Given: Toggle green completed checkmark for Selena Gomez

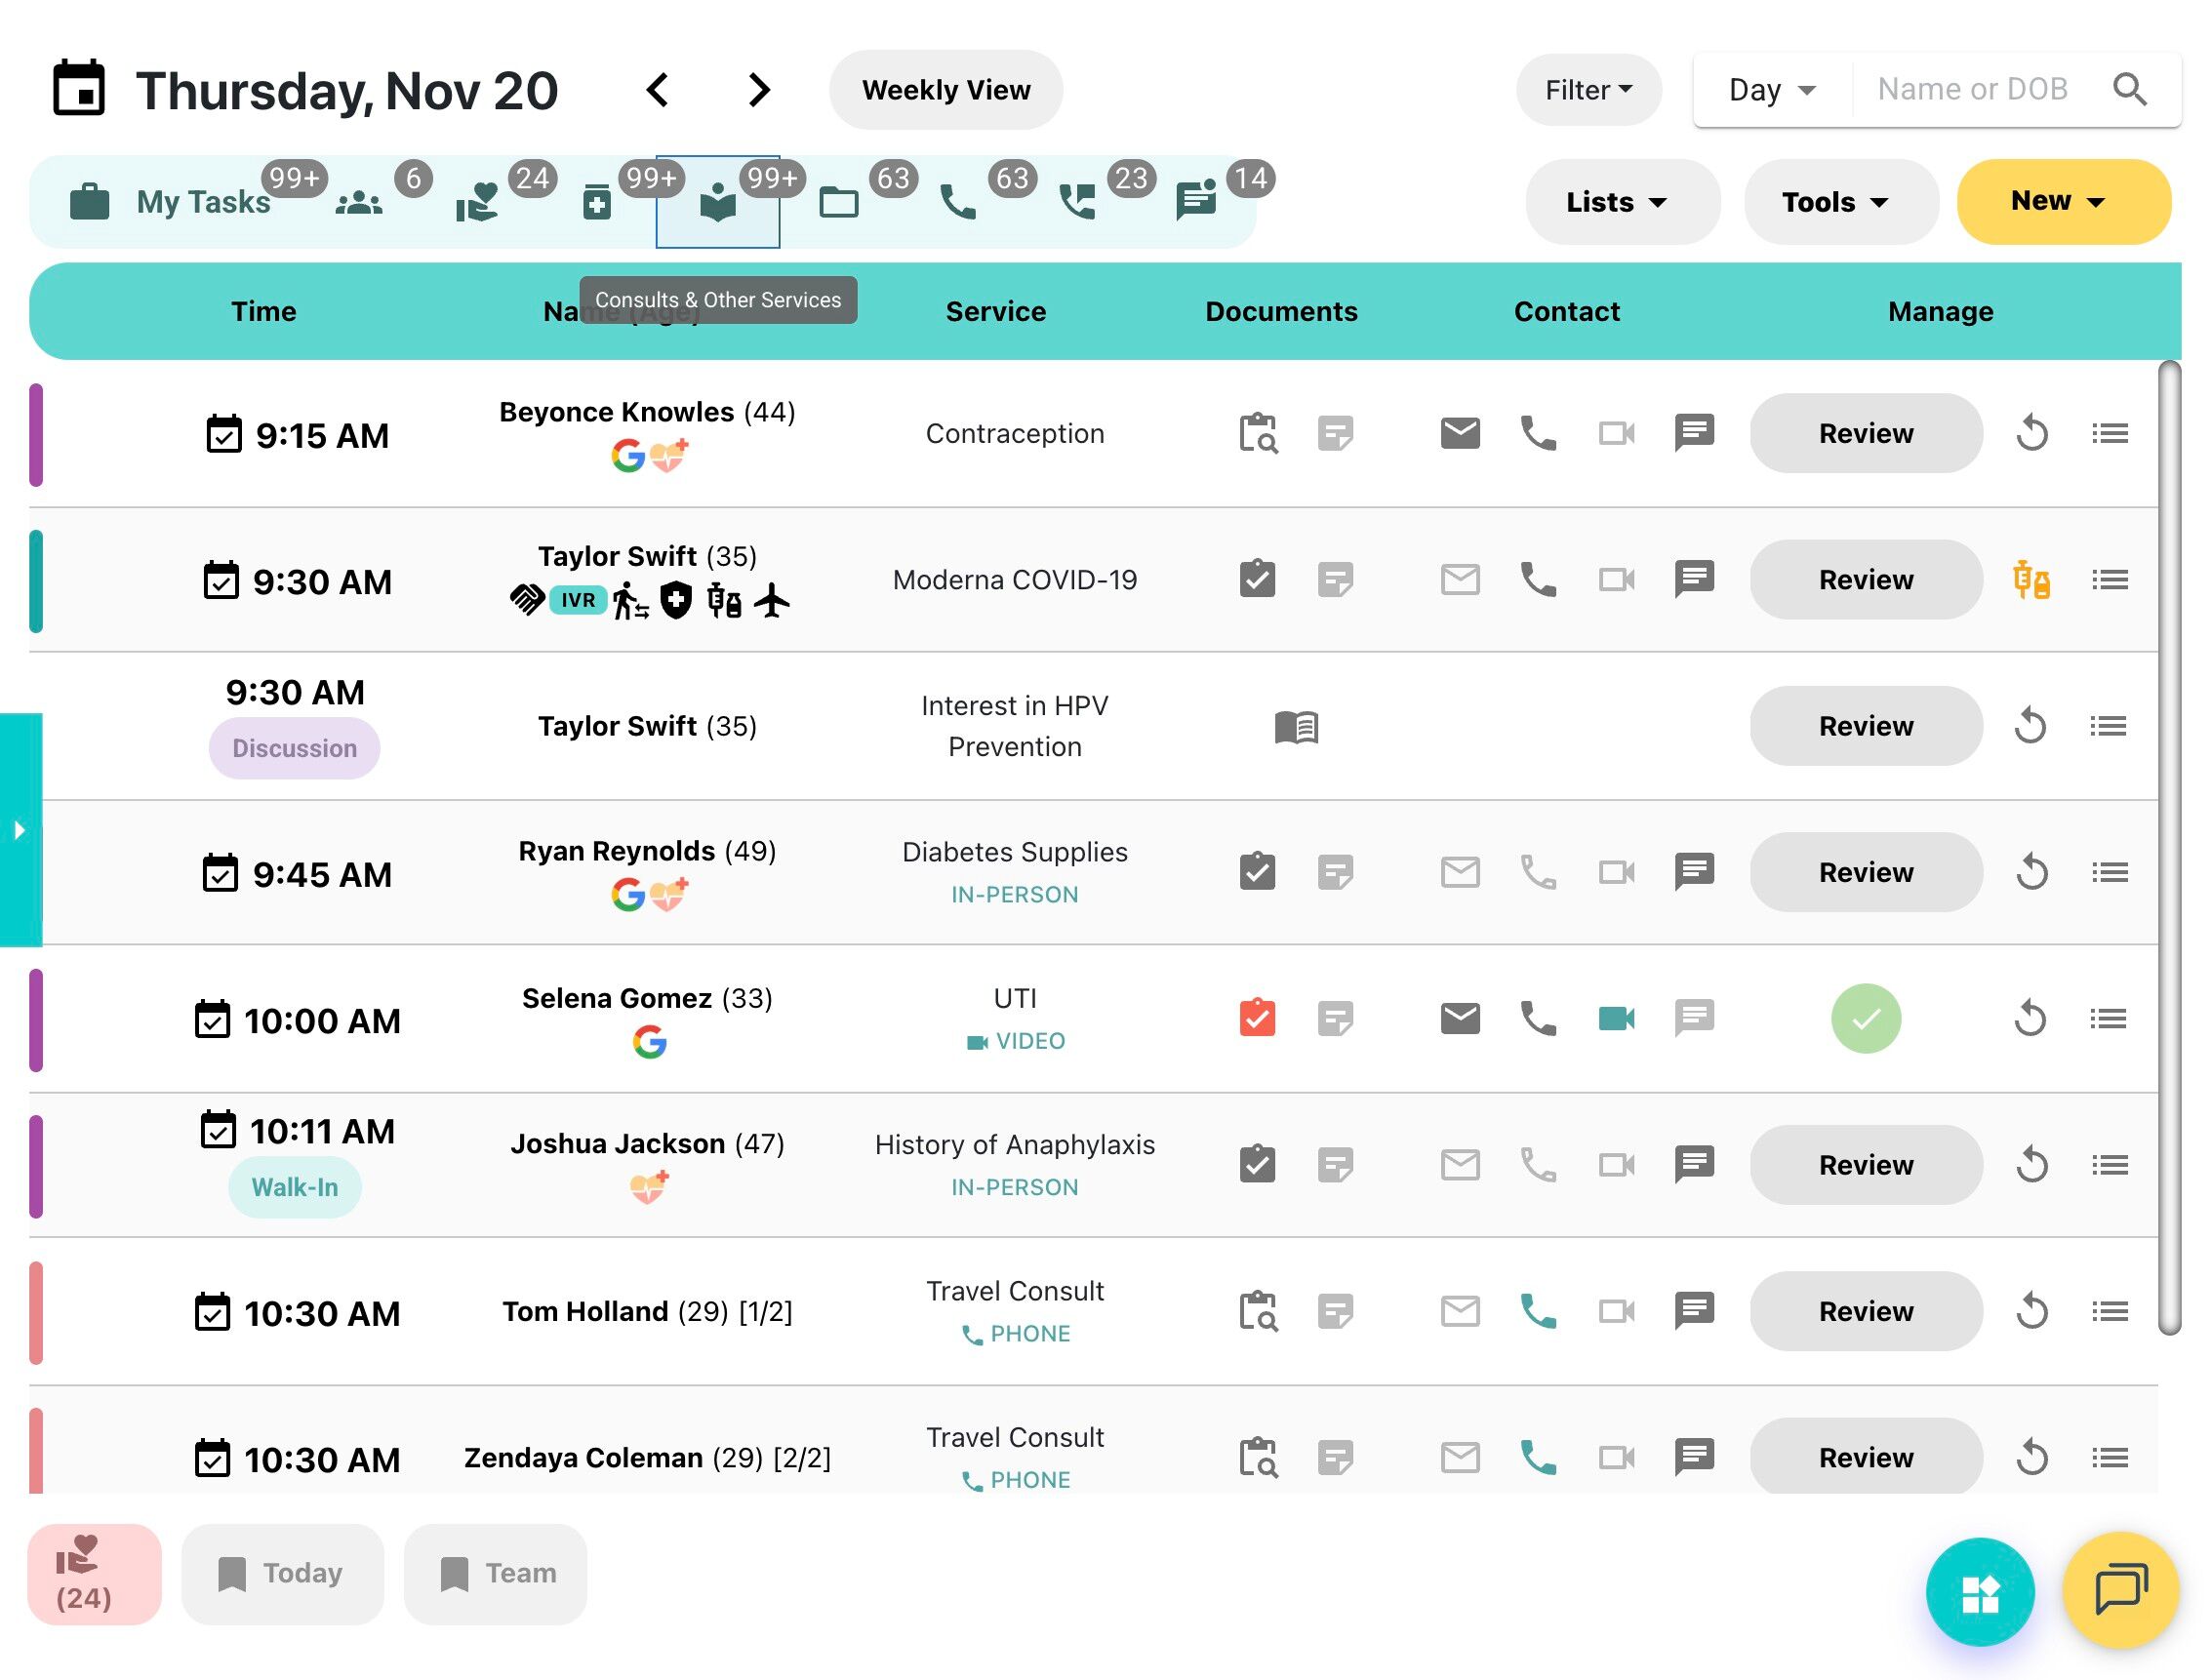Looking at the screenshot, I should tap(1865, 1019).
